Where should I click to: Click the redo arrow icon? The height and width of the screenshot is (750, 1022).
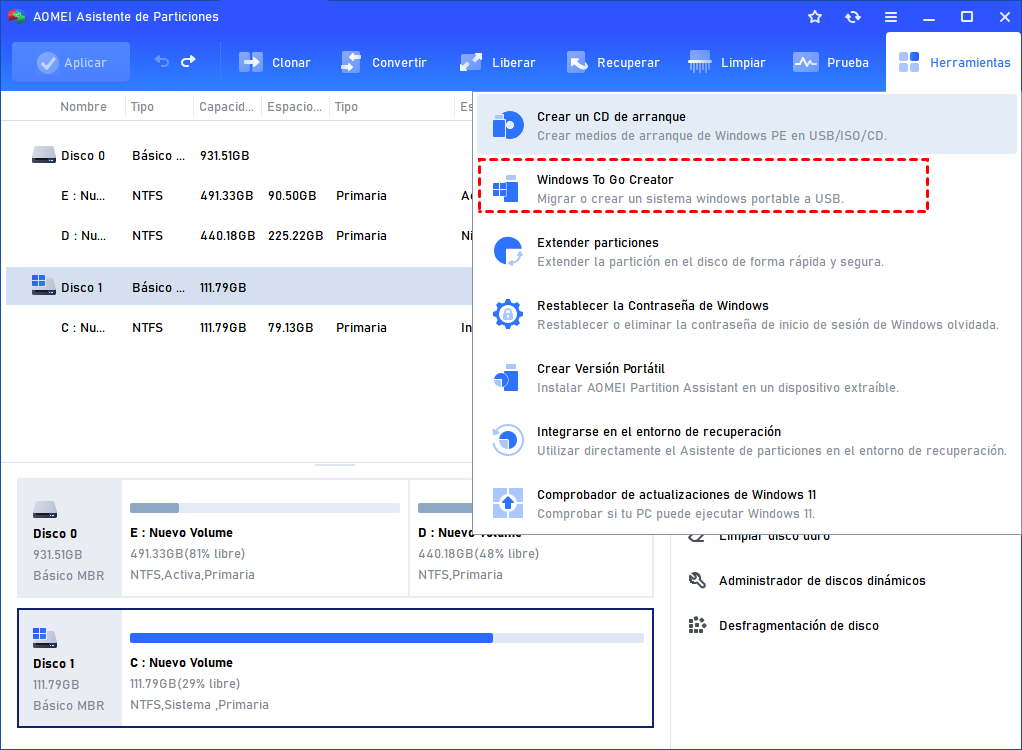[x=188, y=62]
